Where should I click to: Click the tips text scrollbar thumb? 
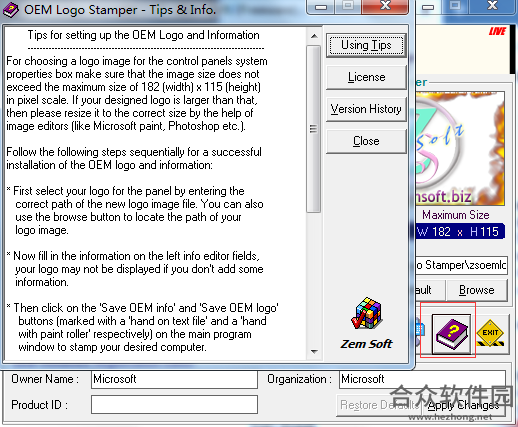pos(313,129)
